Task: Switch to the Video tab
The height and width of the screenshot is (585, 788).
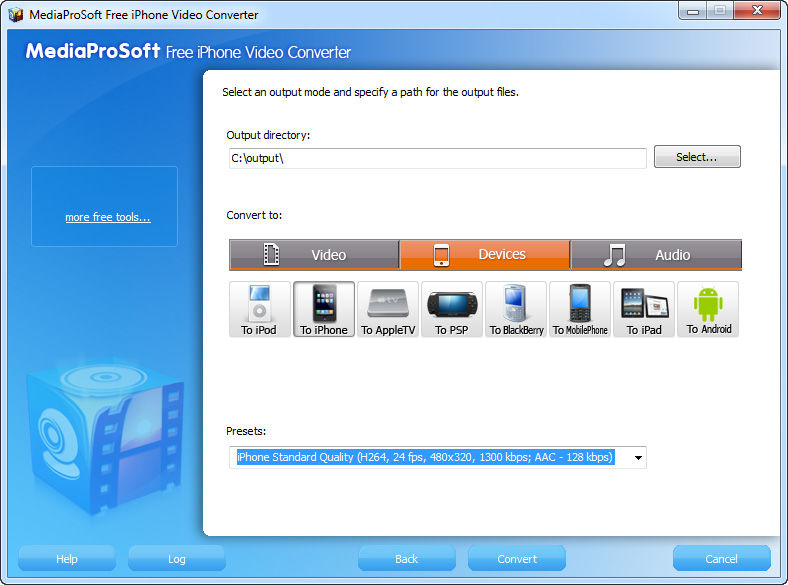Action: coord(314,255)
